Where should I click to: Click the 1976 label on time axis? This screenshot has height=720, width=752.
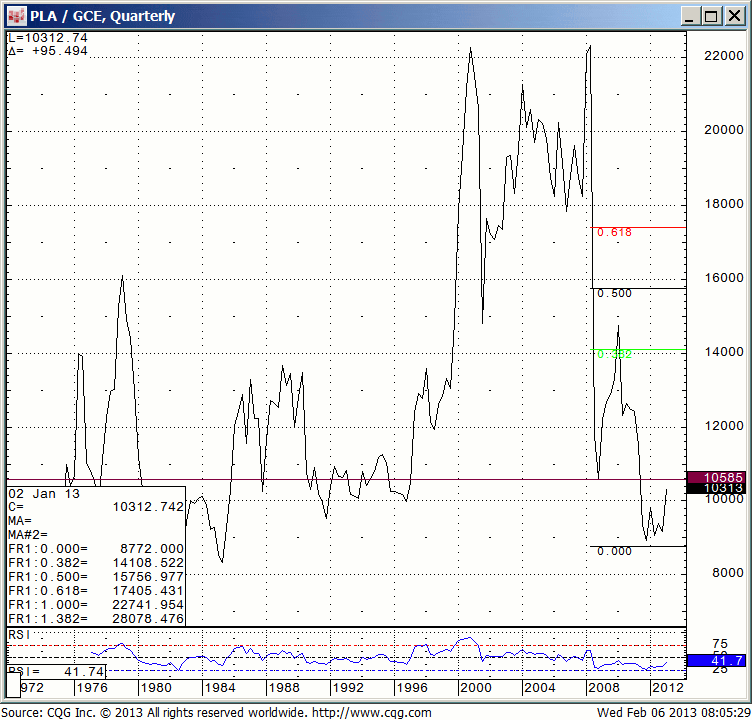(x=92, y=688)
